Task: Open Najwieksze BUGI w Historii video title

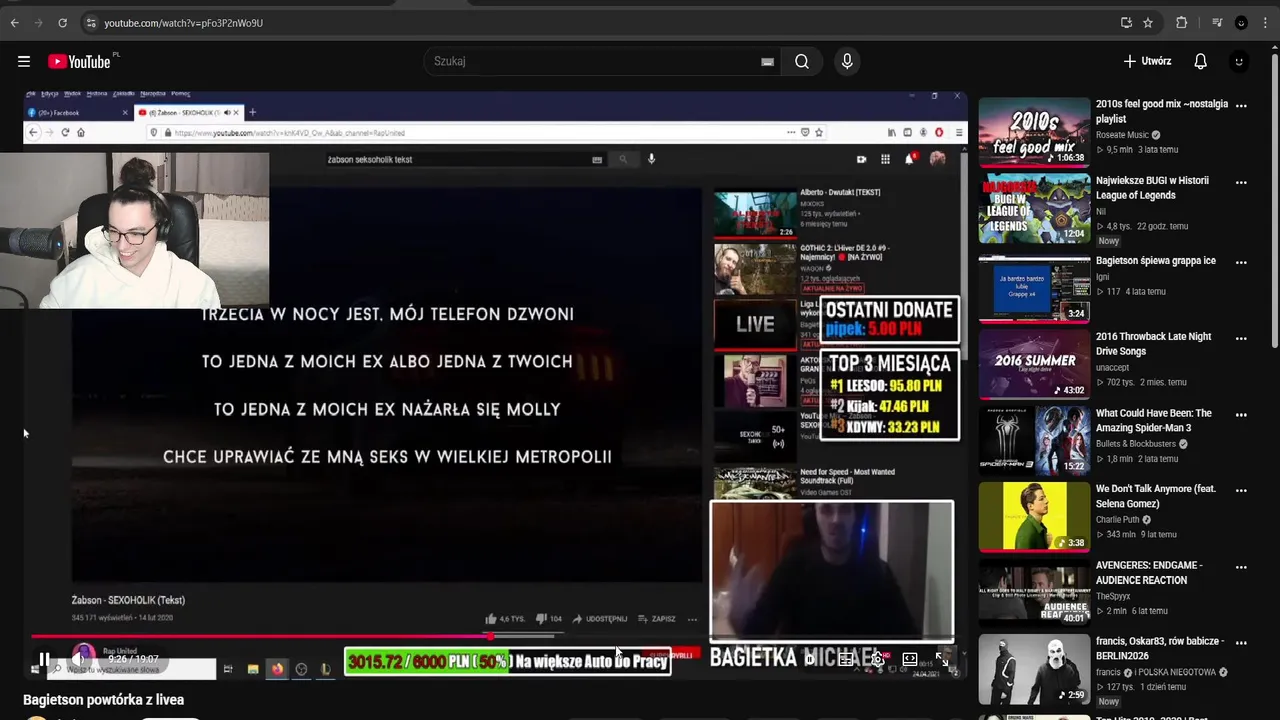Action: 1152,188
